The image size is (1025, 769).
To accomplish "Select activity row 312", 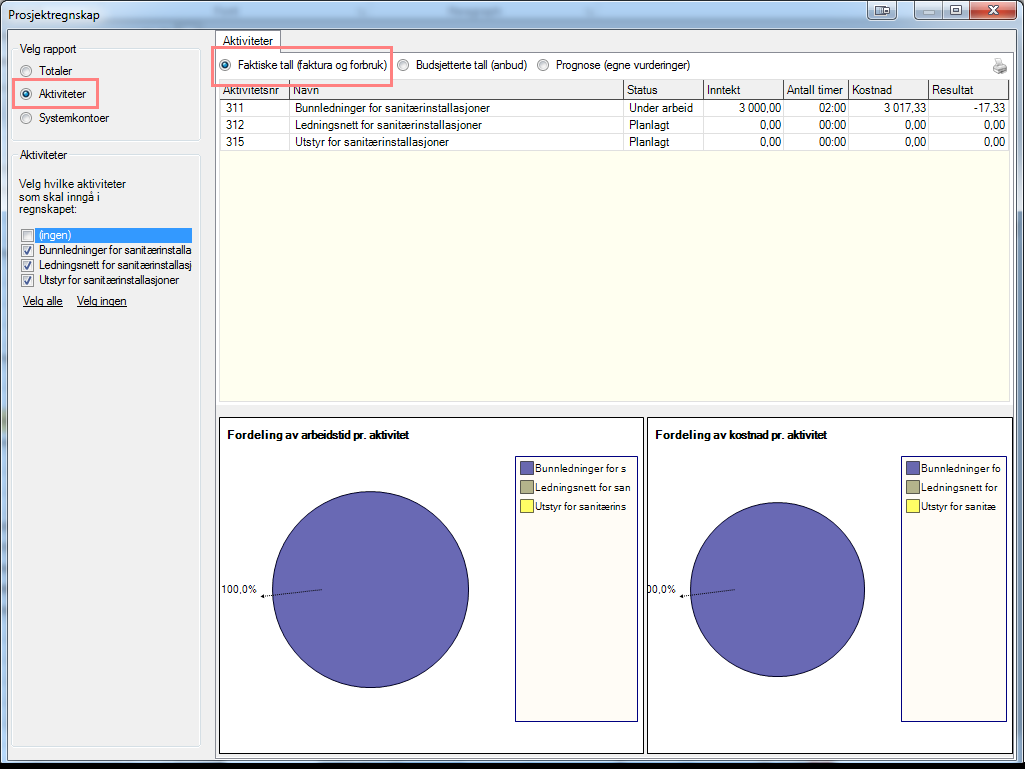I will point(614,125).
